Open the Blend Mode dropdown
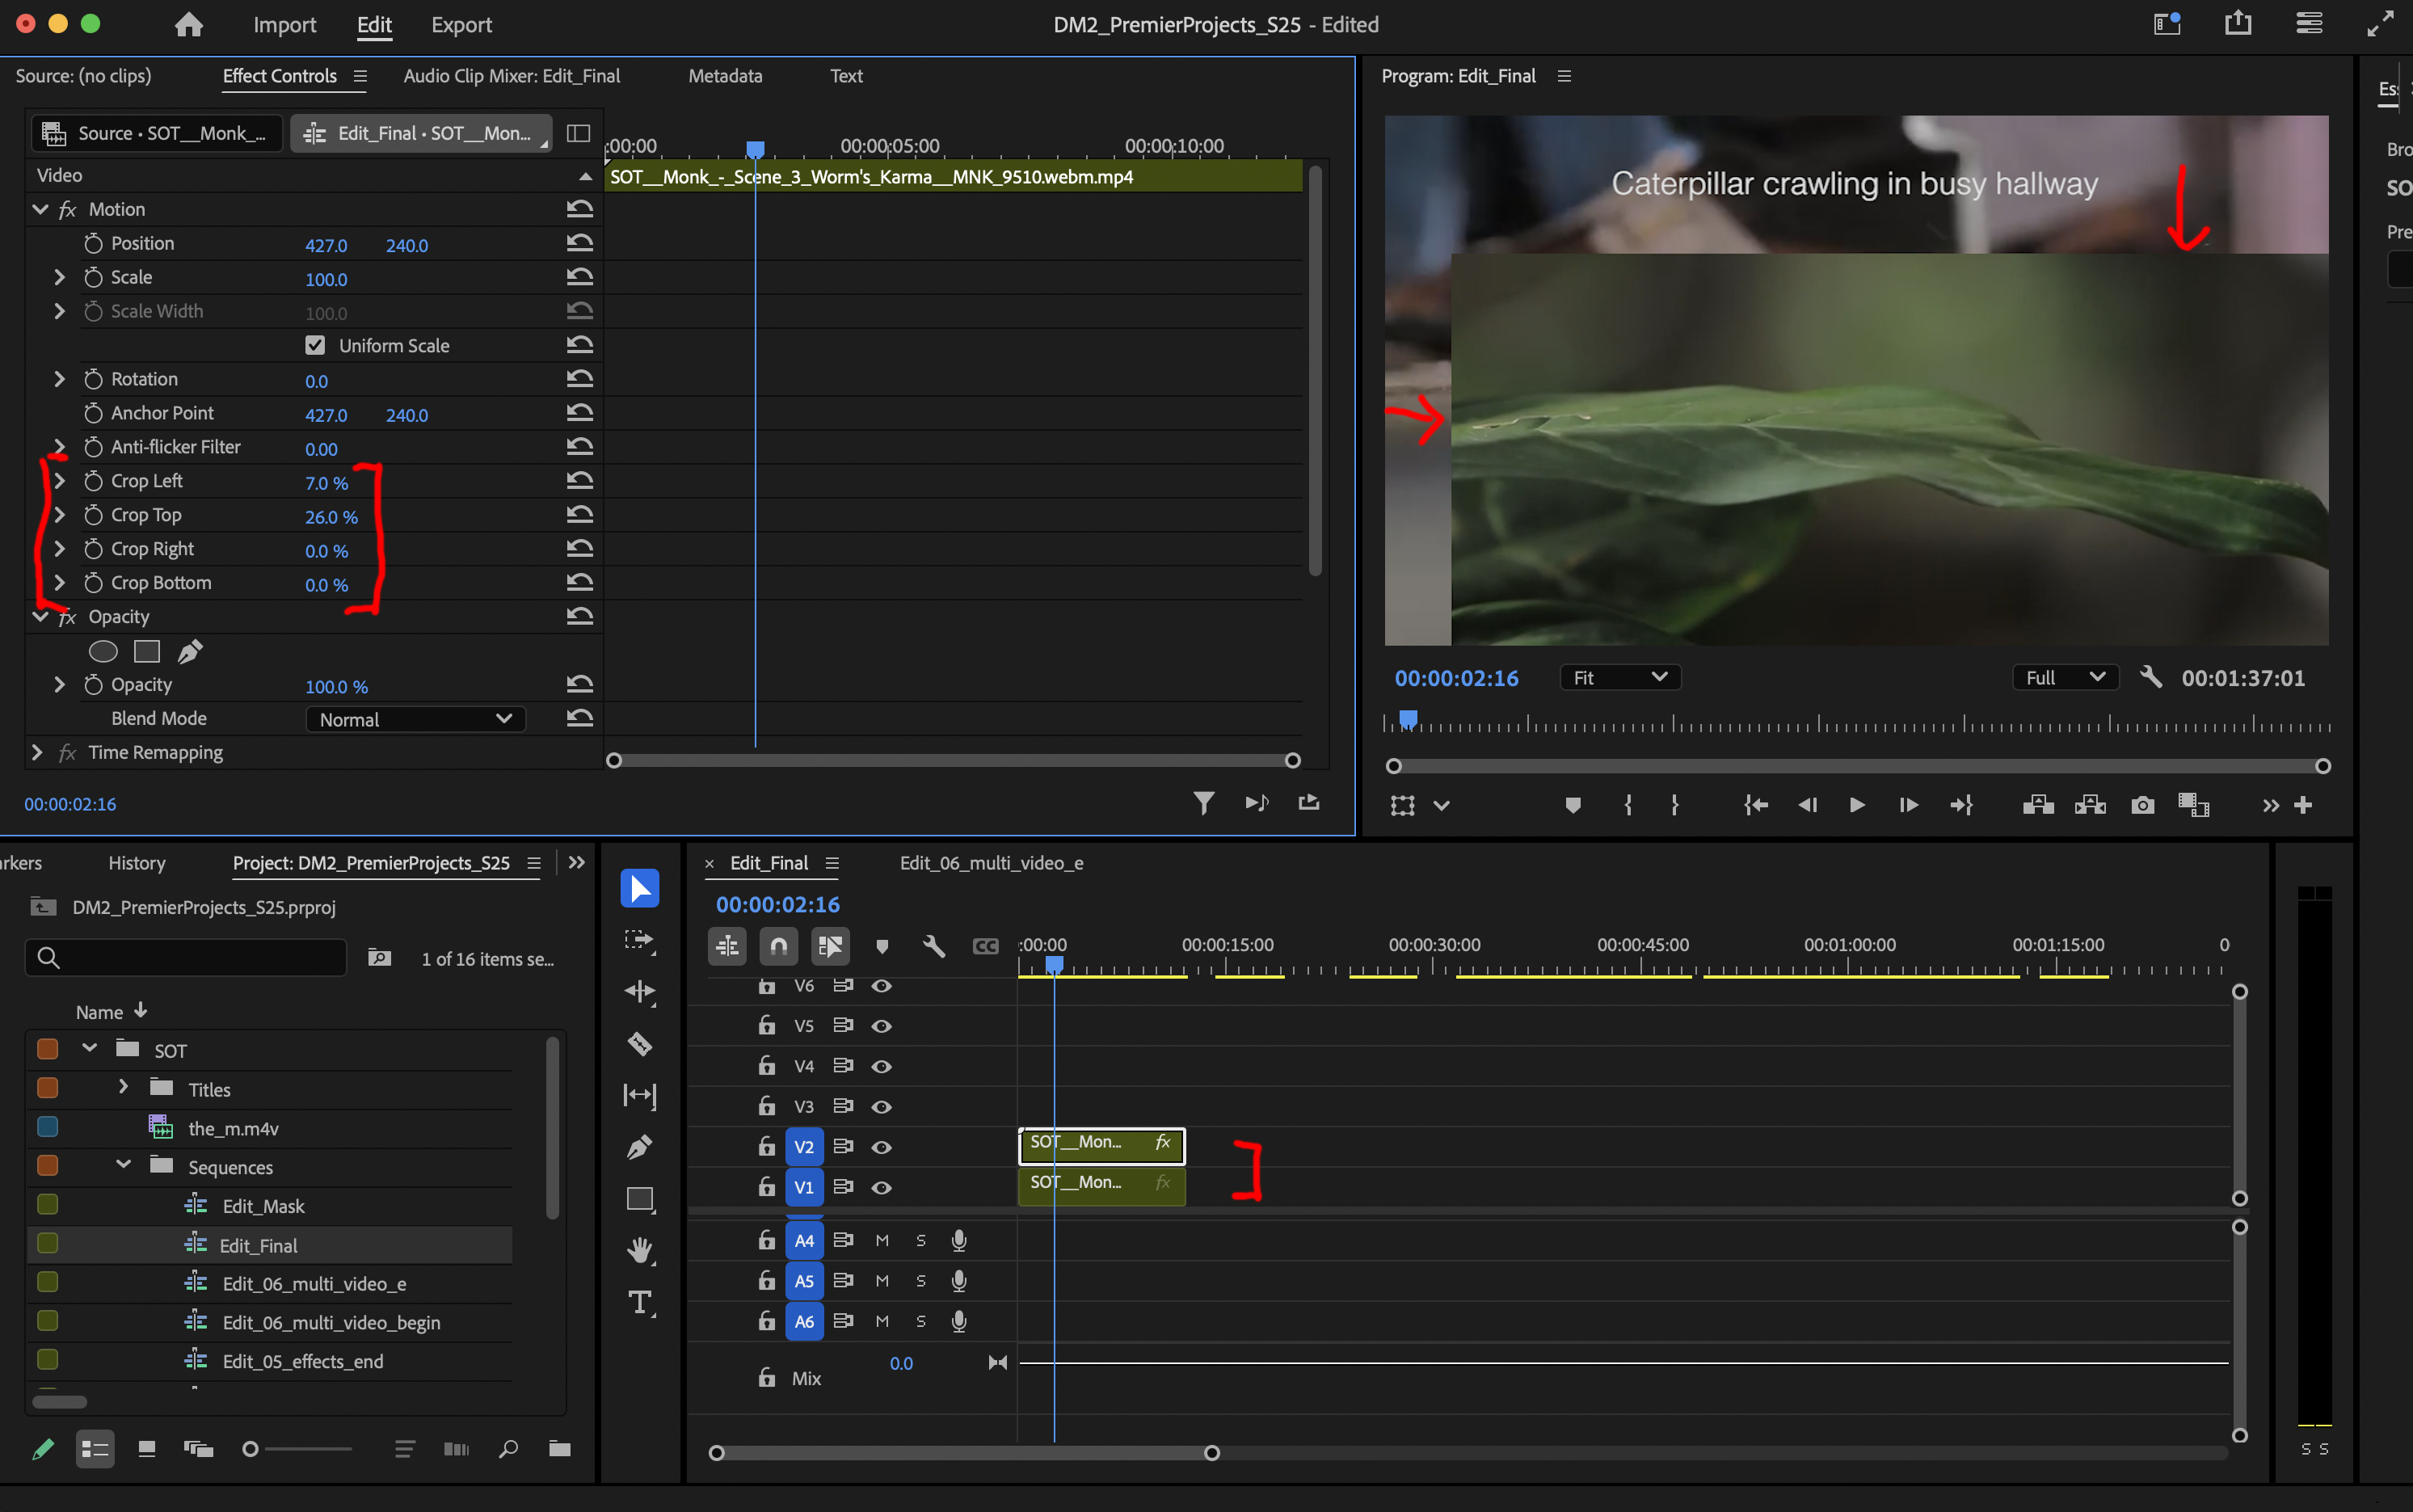2413x1512 pixels. (x=415, y=720)
